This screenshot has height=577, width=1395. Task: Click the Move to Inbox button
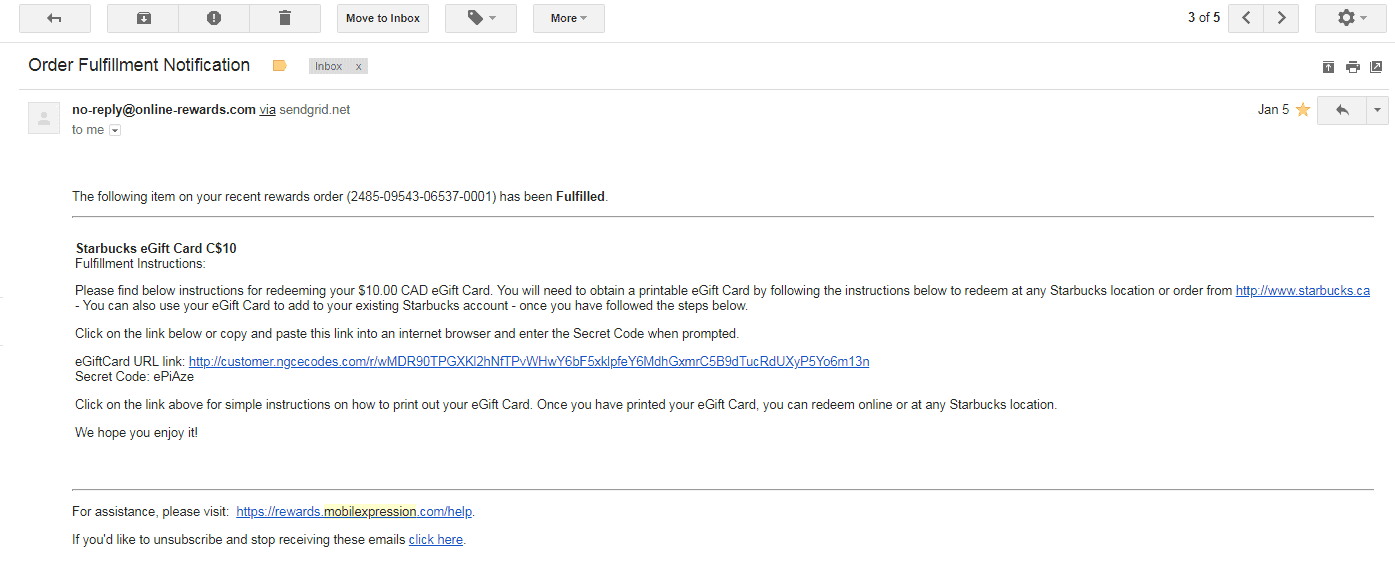[383, 18]
